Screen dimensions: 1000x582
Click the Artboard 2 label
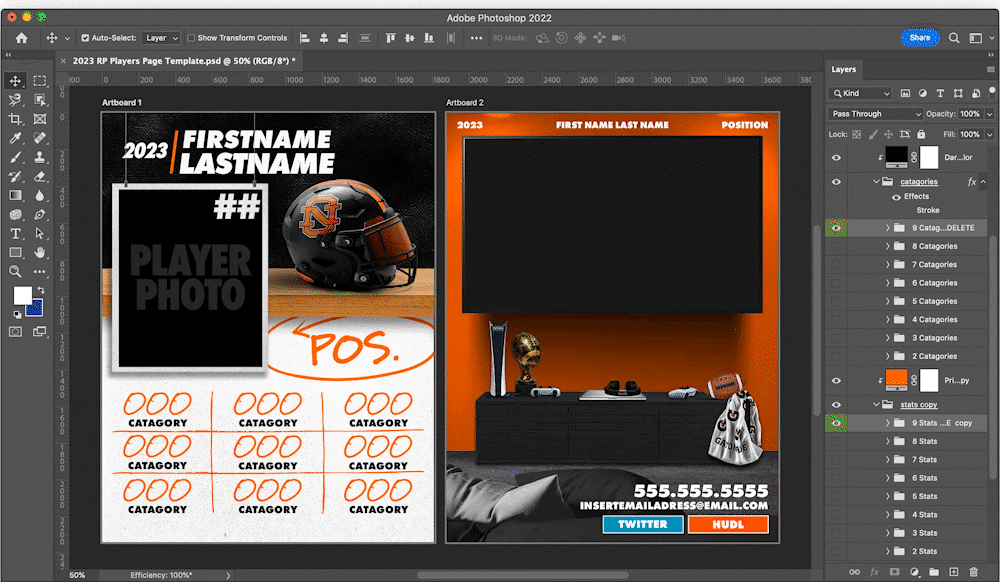[x=465, y=103]
